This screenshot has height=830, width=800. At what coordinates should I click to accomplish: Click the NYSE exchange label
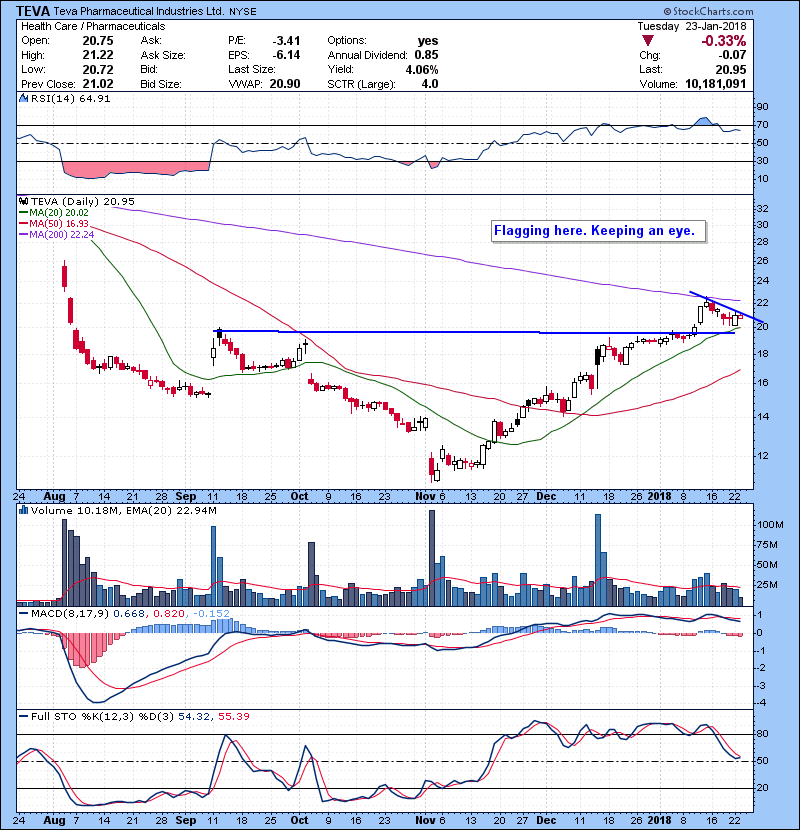[242, 12]
